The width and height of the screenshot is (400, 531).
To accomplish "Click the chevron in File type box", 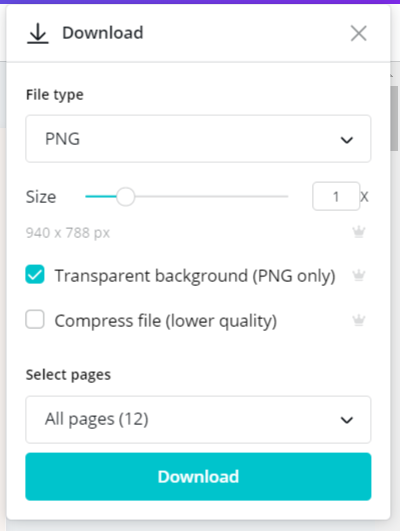I will coord(347,140).
